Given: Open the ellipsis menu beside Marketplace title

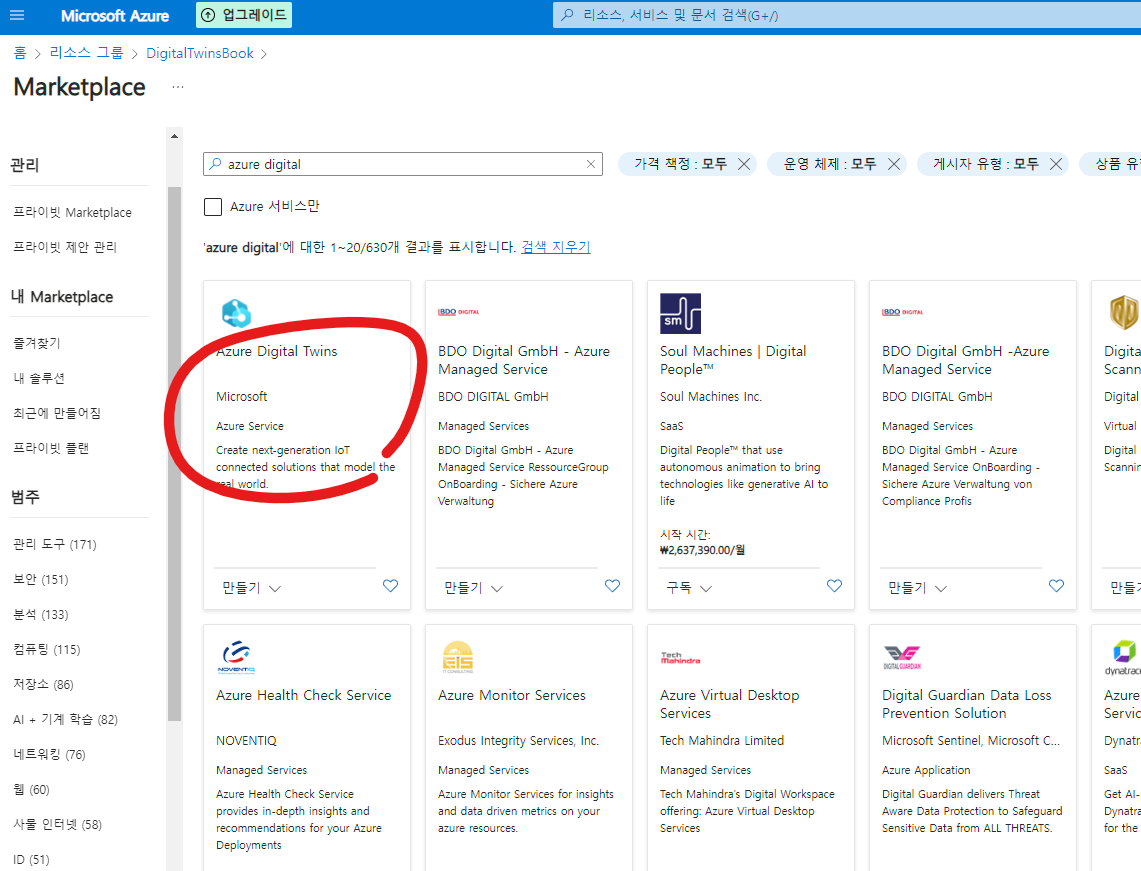Looking at the screenshot, I should pyautogui.click(x=178, y=87).
